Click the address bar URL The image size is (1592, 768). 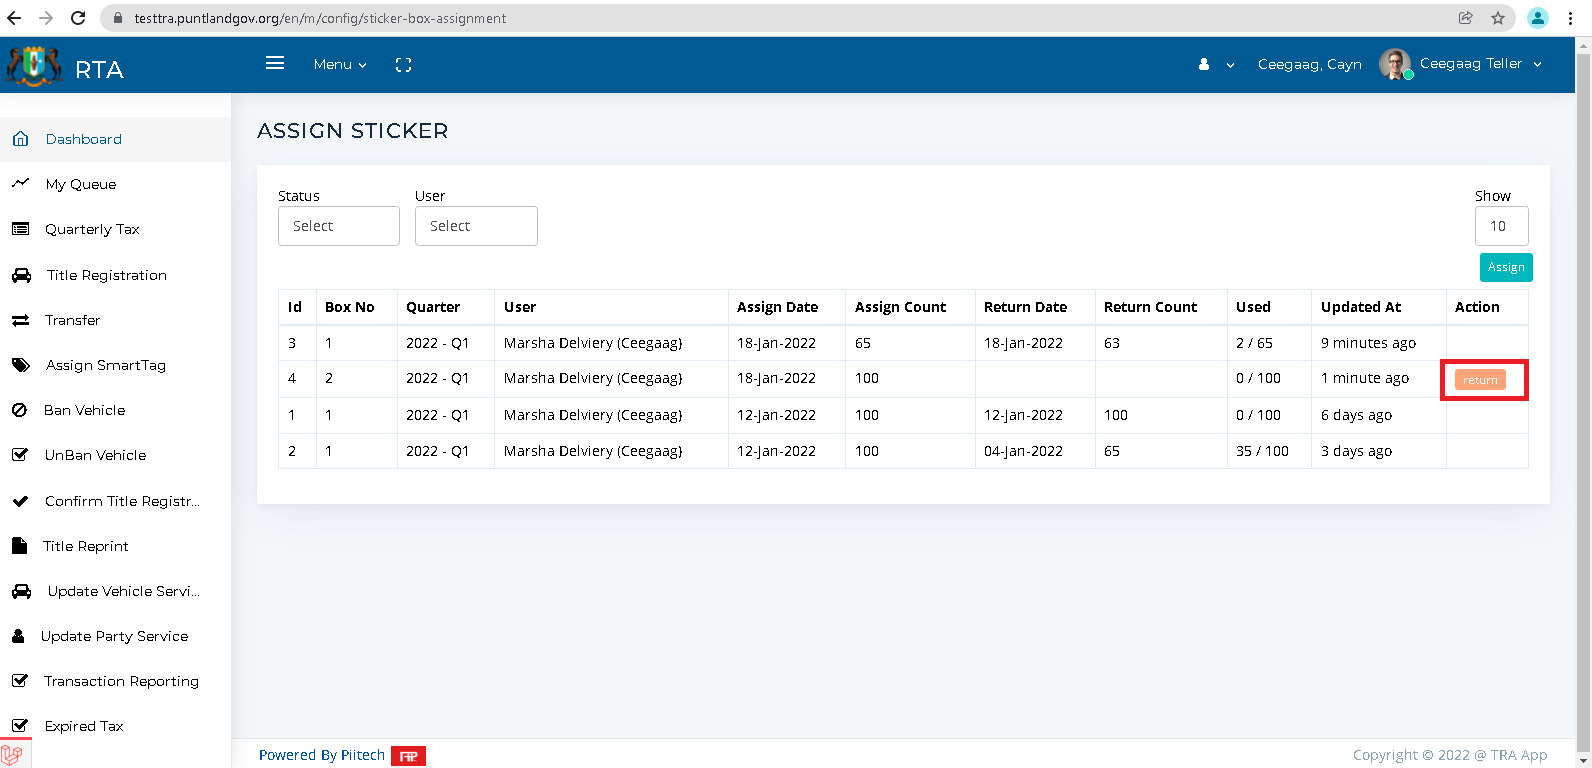click(x=320, y=18)
